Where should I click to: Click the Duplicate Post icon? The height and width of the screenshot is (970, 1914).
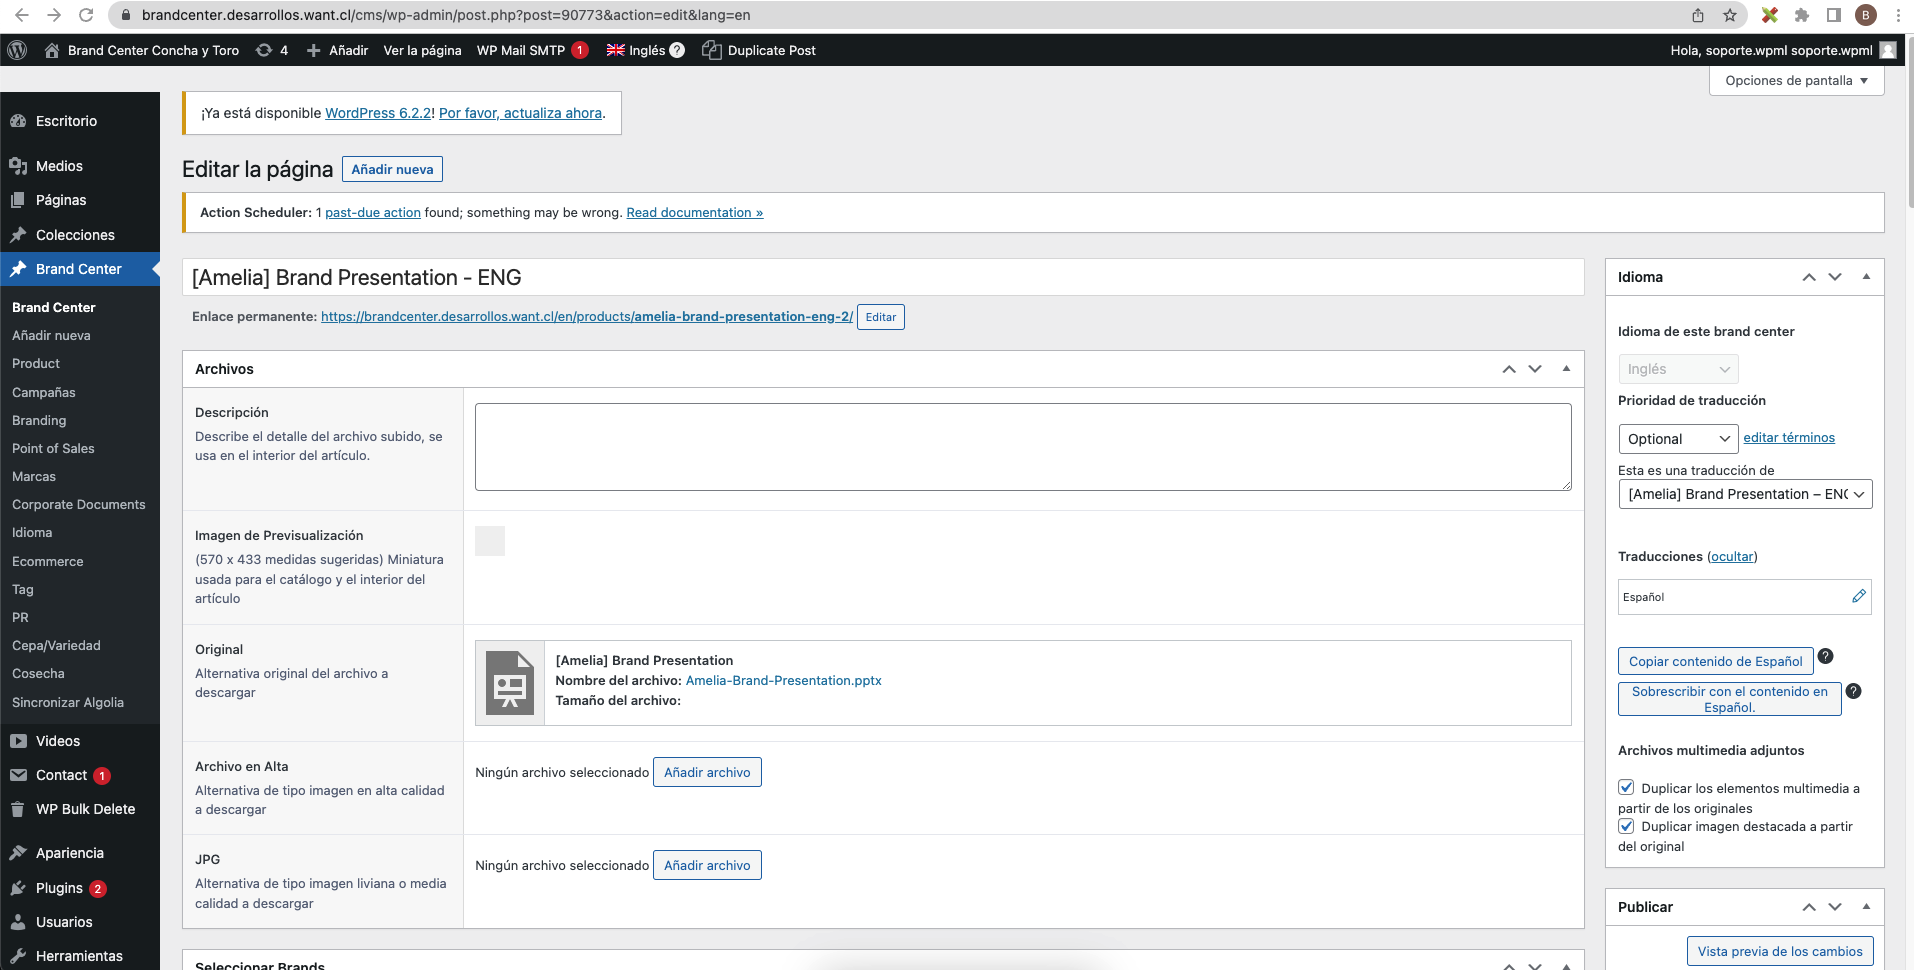(712, 50)
